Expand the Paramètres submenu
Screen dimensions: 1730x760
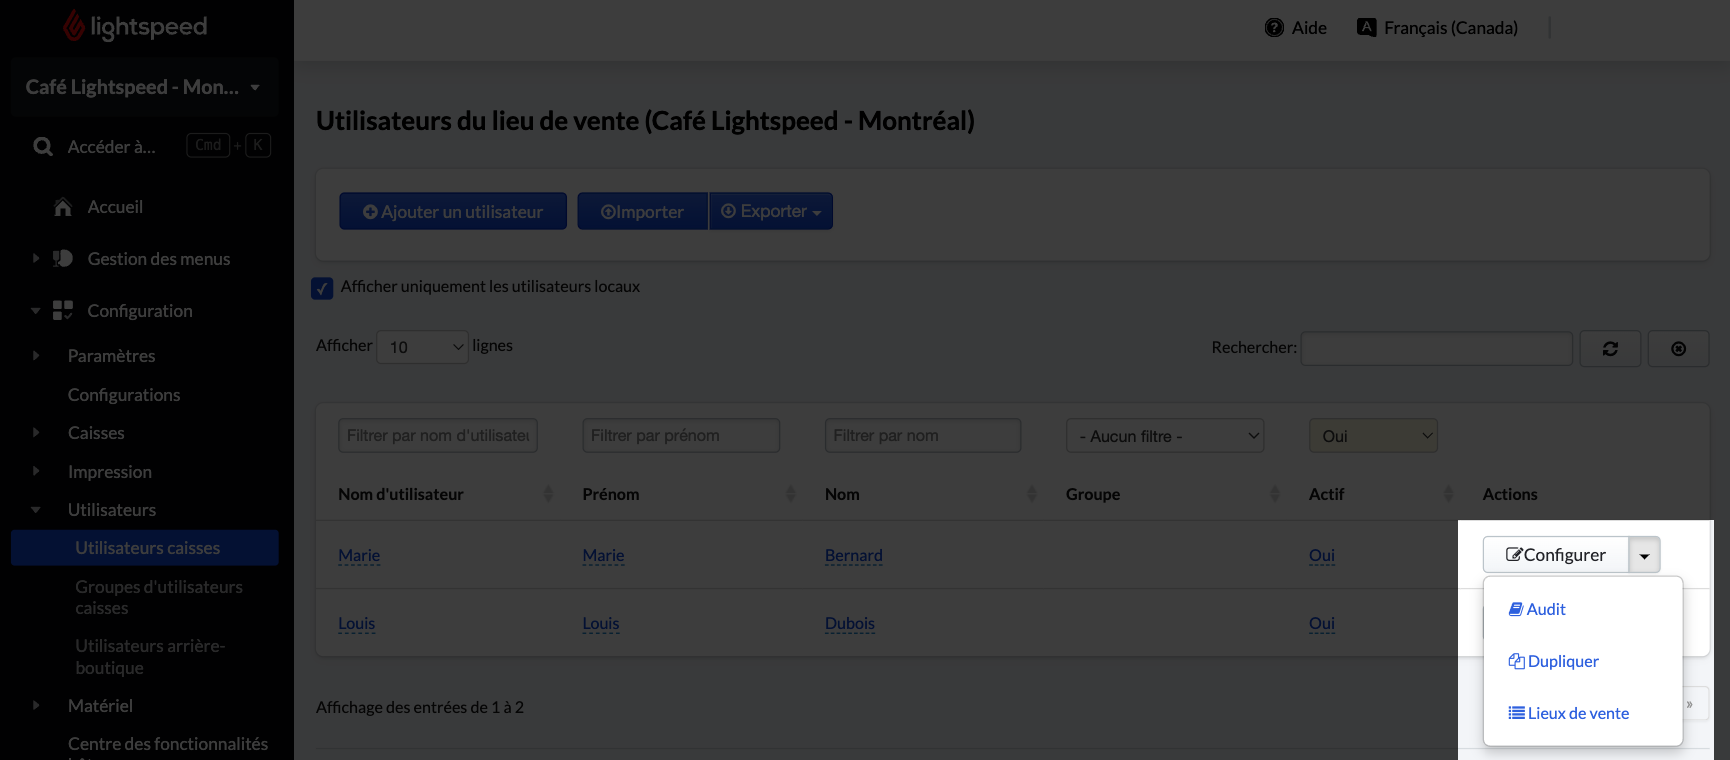click(36, 356)
